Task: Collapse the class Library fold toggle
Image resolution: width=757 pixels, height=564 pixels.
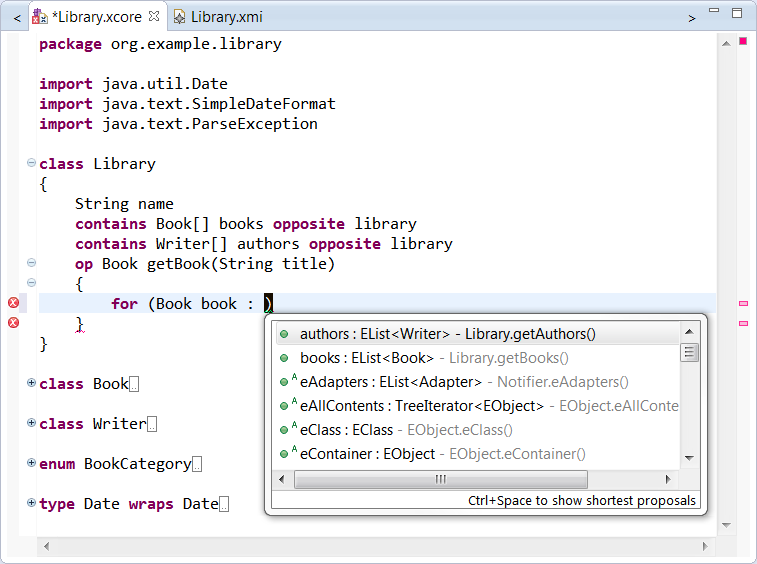Action: click(31, 163)
